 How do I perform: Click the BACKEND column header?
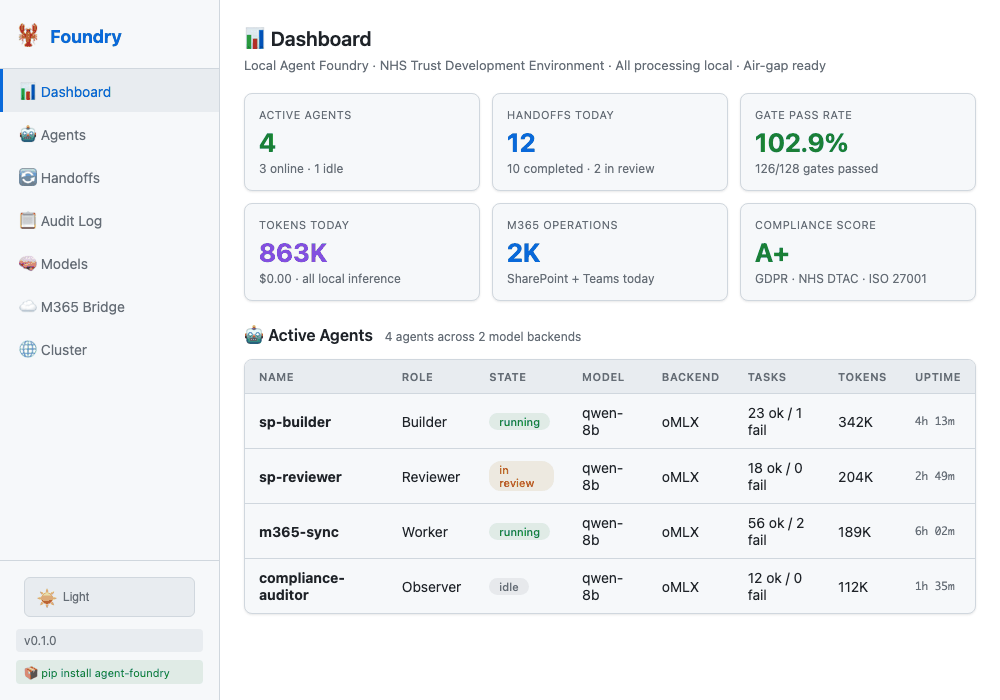point(690,377)
